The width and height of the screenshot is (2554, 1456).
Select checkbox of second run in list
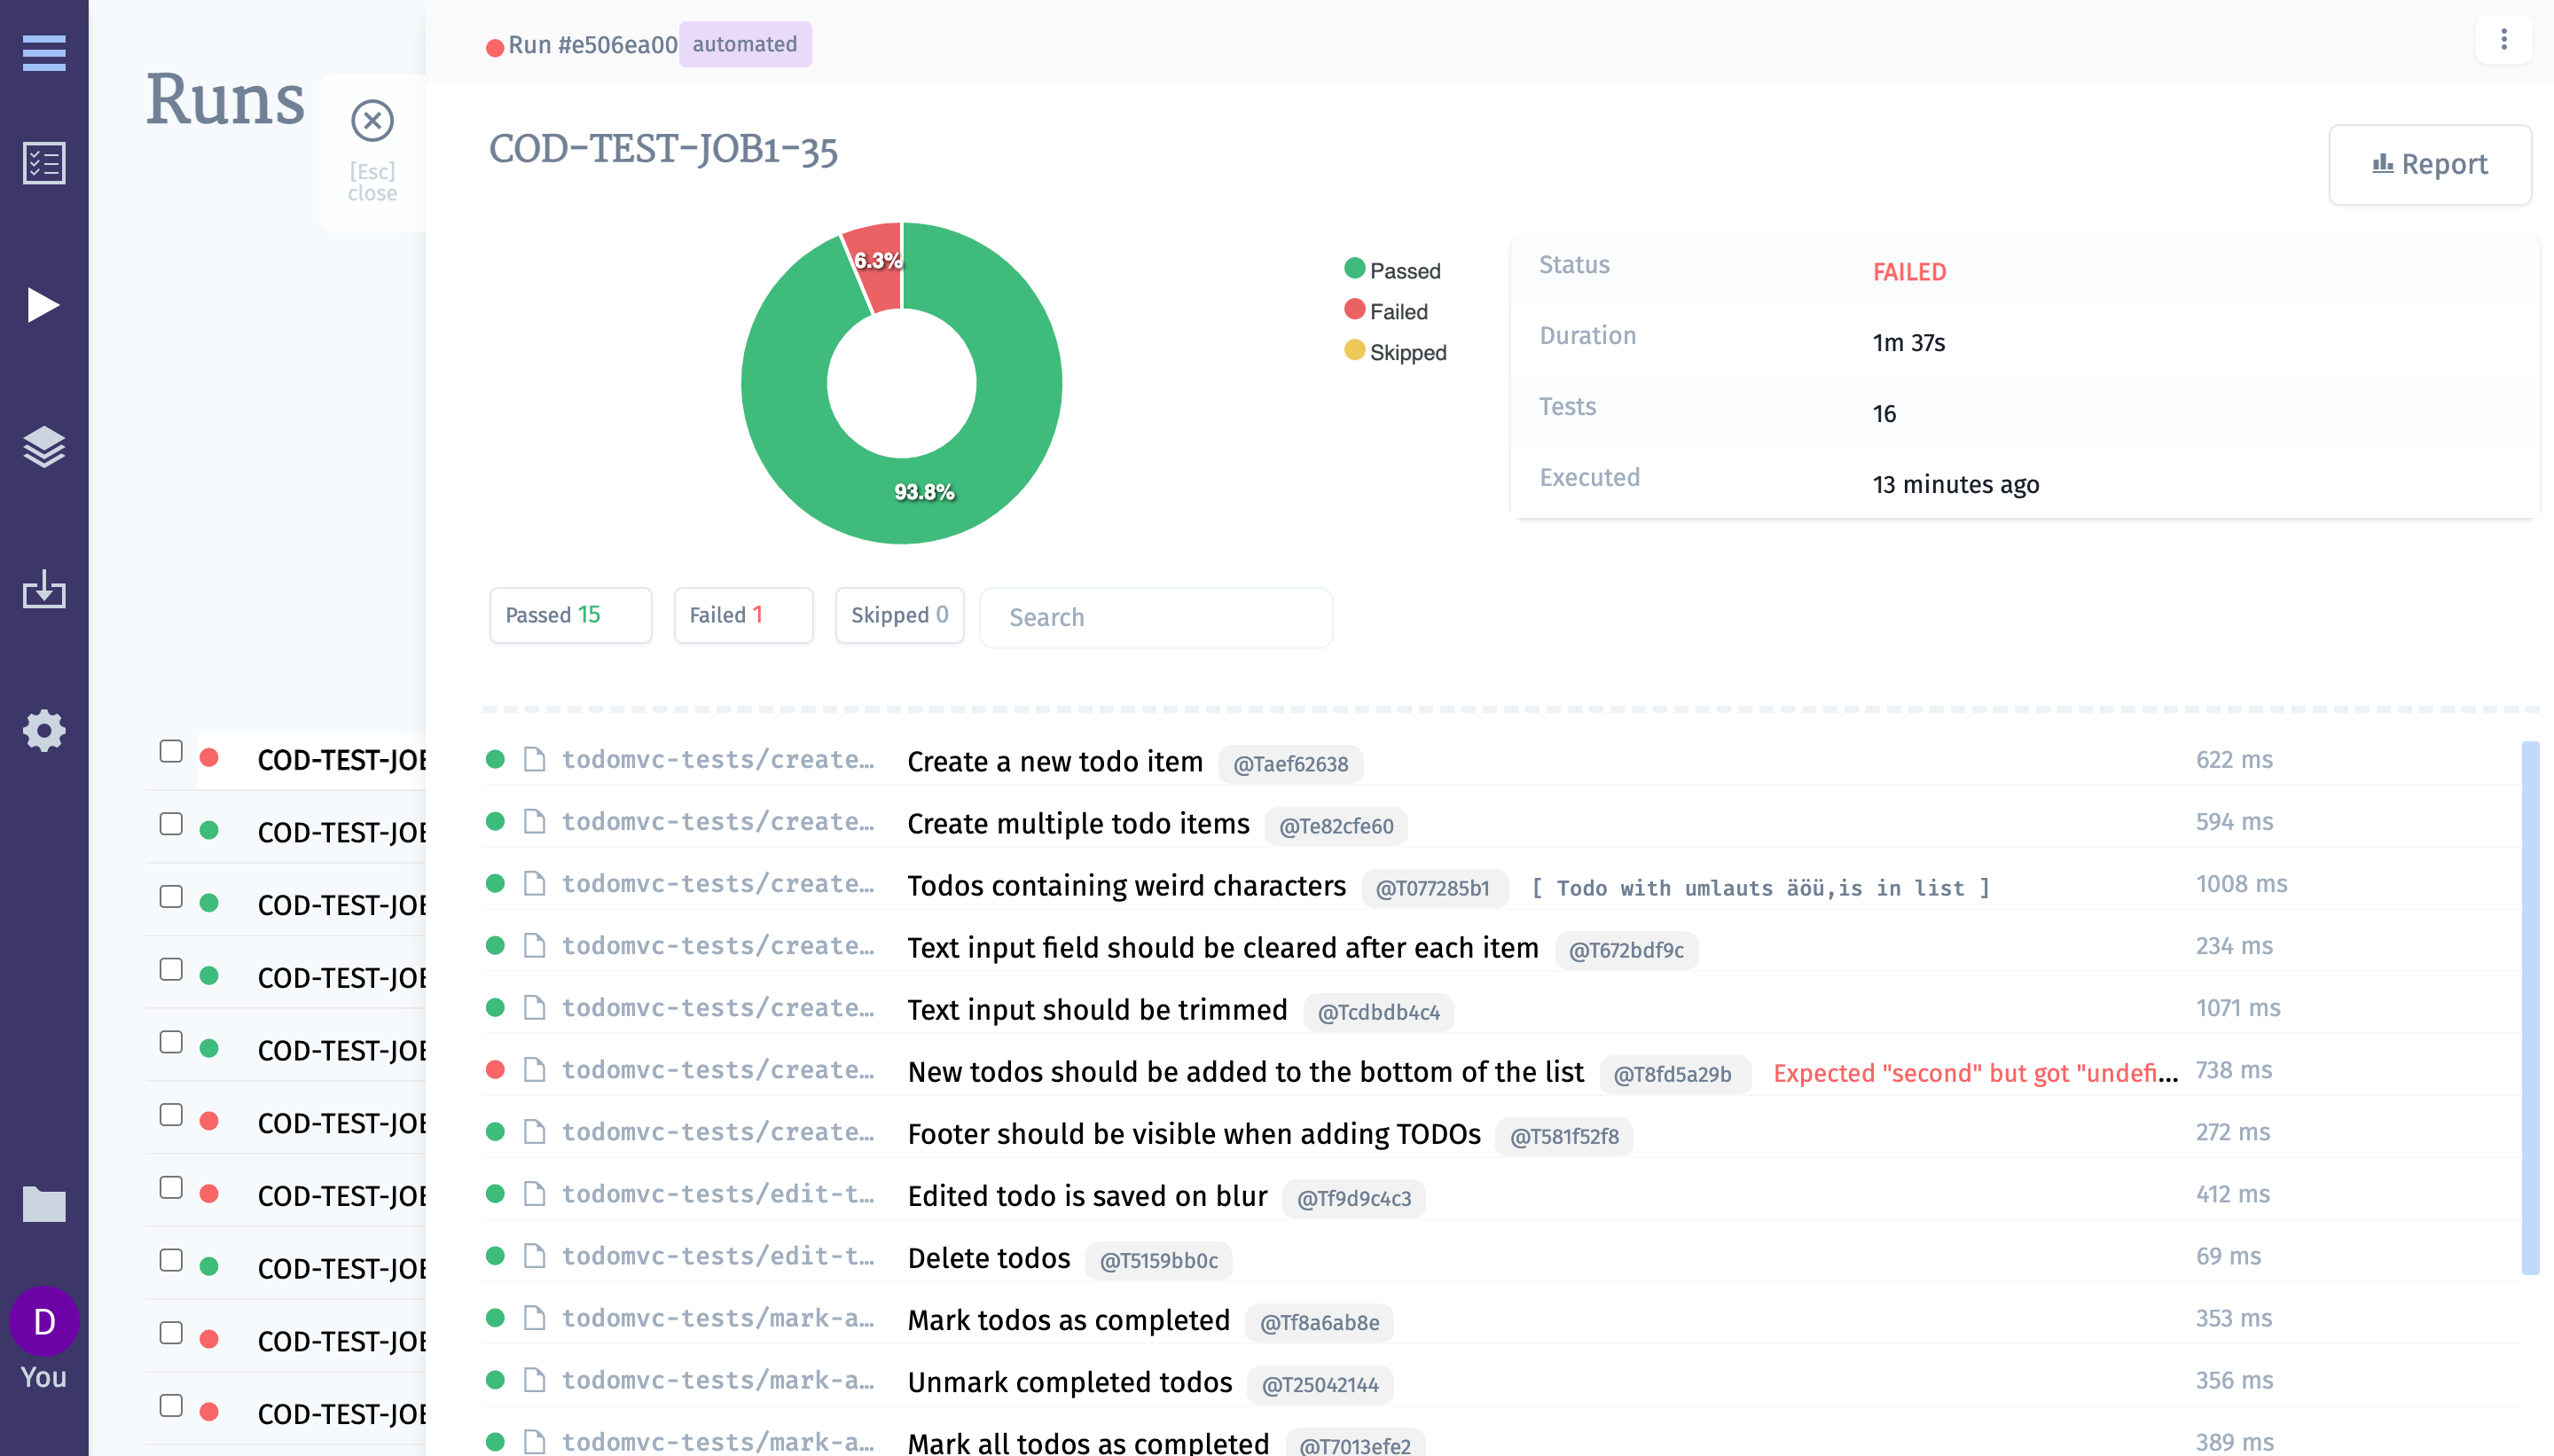(171, 824)
